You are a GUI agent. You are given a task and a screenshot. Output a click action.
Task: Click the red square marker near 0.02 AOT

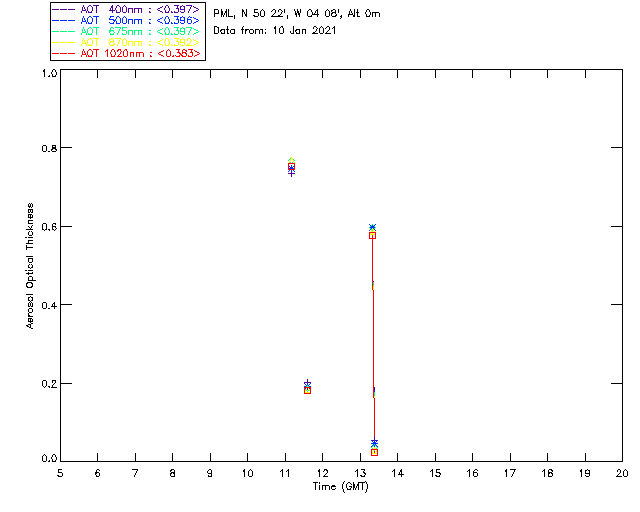[x=374, y=452]
